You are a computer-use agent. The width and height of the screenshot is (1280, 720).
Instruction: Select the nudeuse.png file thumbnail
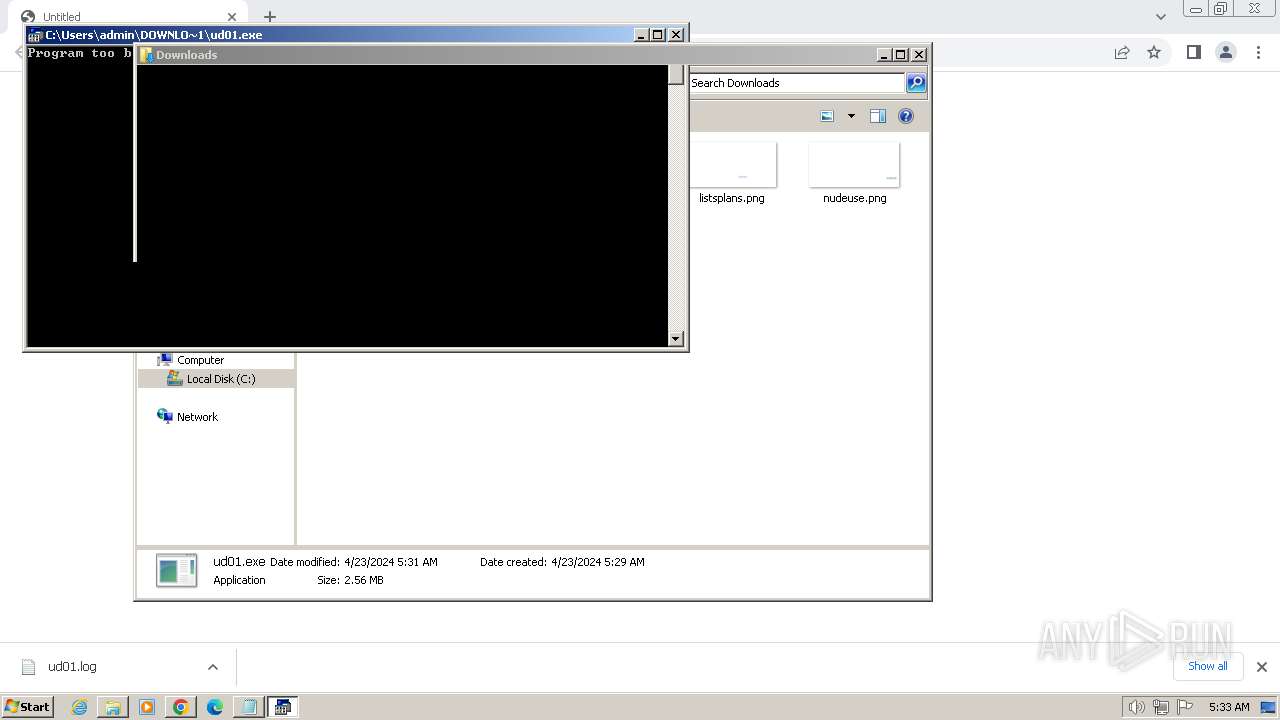855,165
